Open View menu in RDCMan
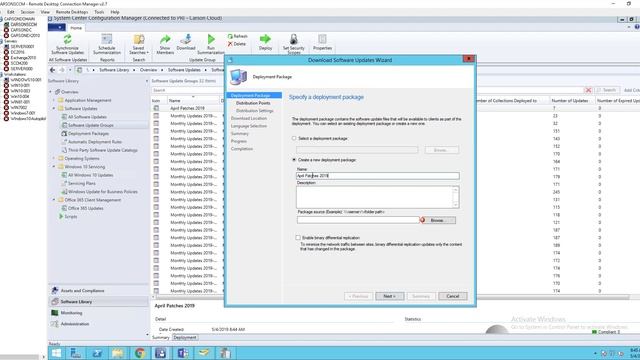640x360 pixels. tap(45, 12)
